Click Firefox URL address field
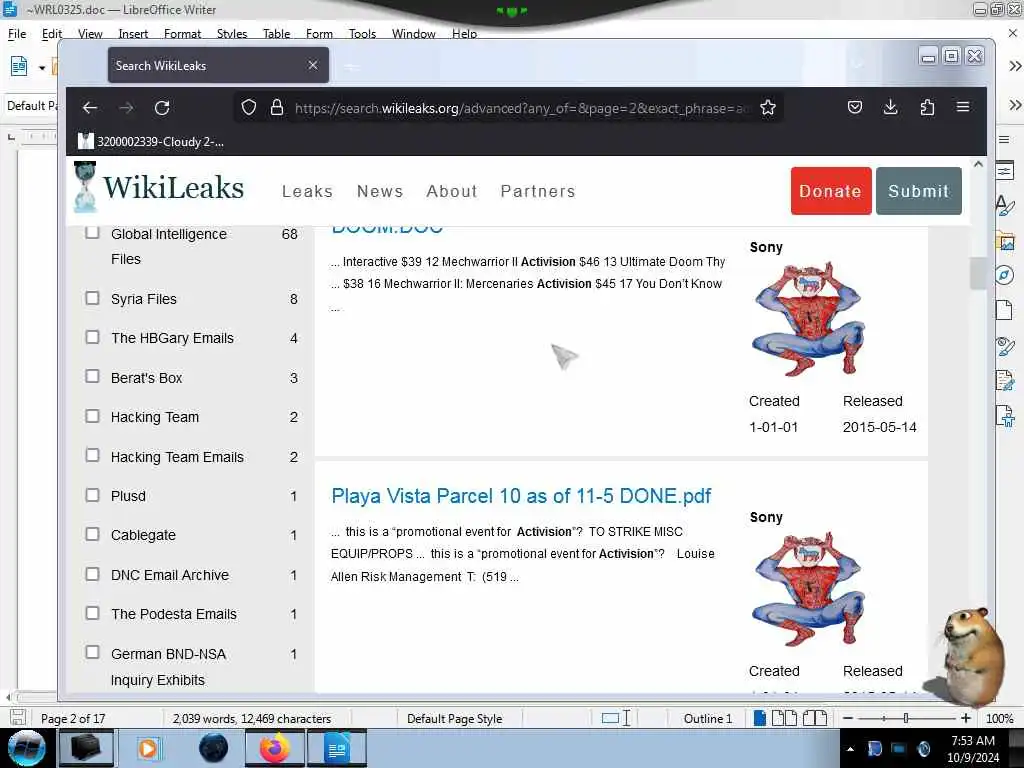Screen dimensions: 1024x768 click(x=522, y=108)
